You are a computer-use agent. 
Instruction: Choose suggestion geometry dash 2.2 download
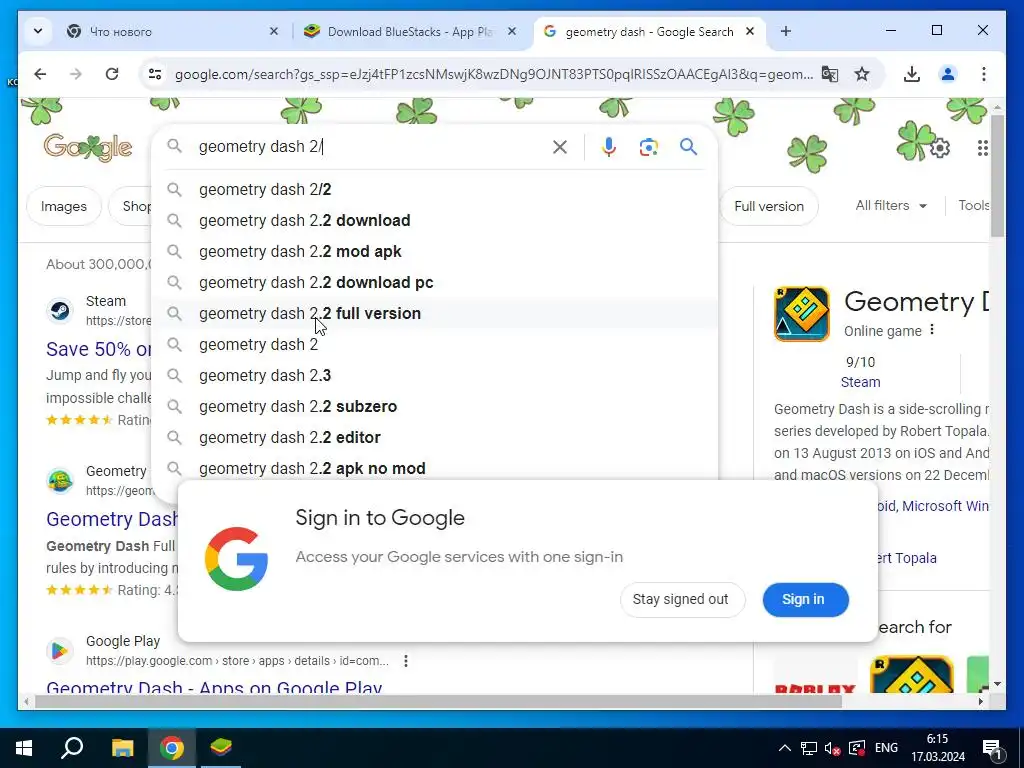[434, 220]
